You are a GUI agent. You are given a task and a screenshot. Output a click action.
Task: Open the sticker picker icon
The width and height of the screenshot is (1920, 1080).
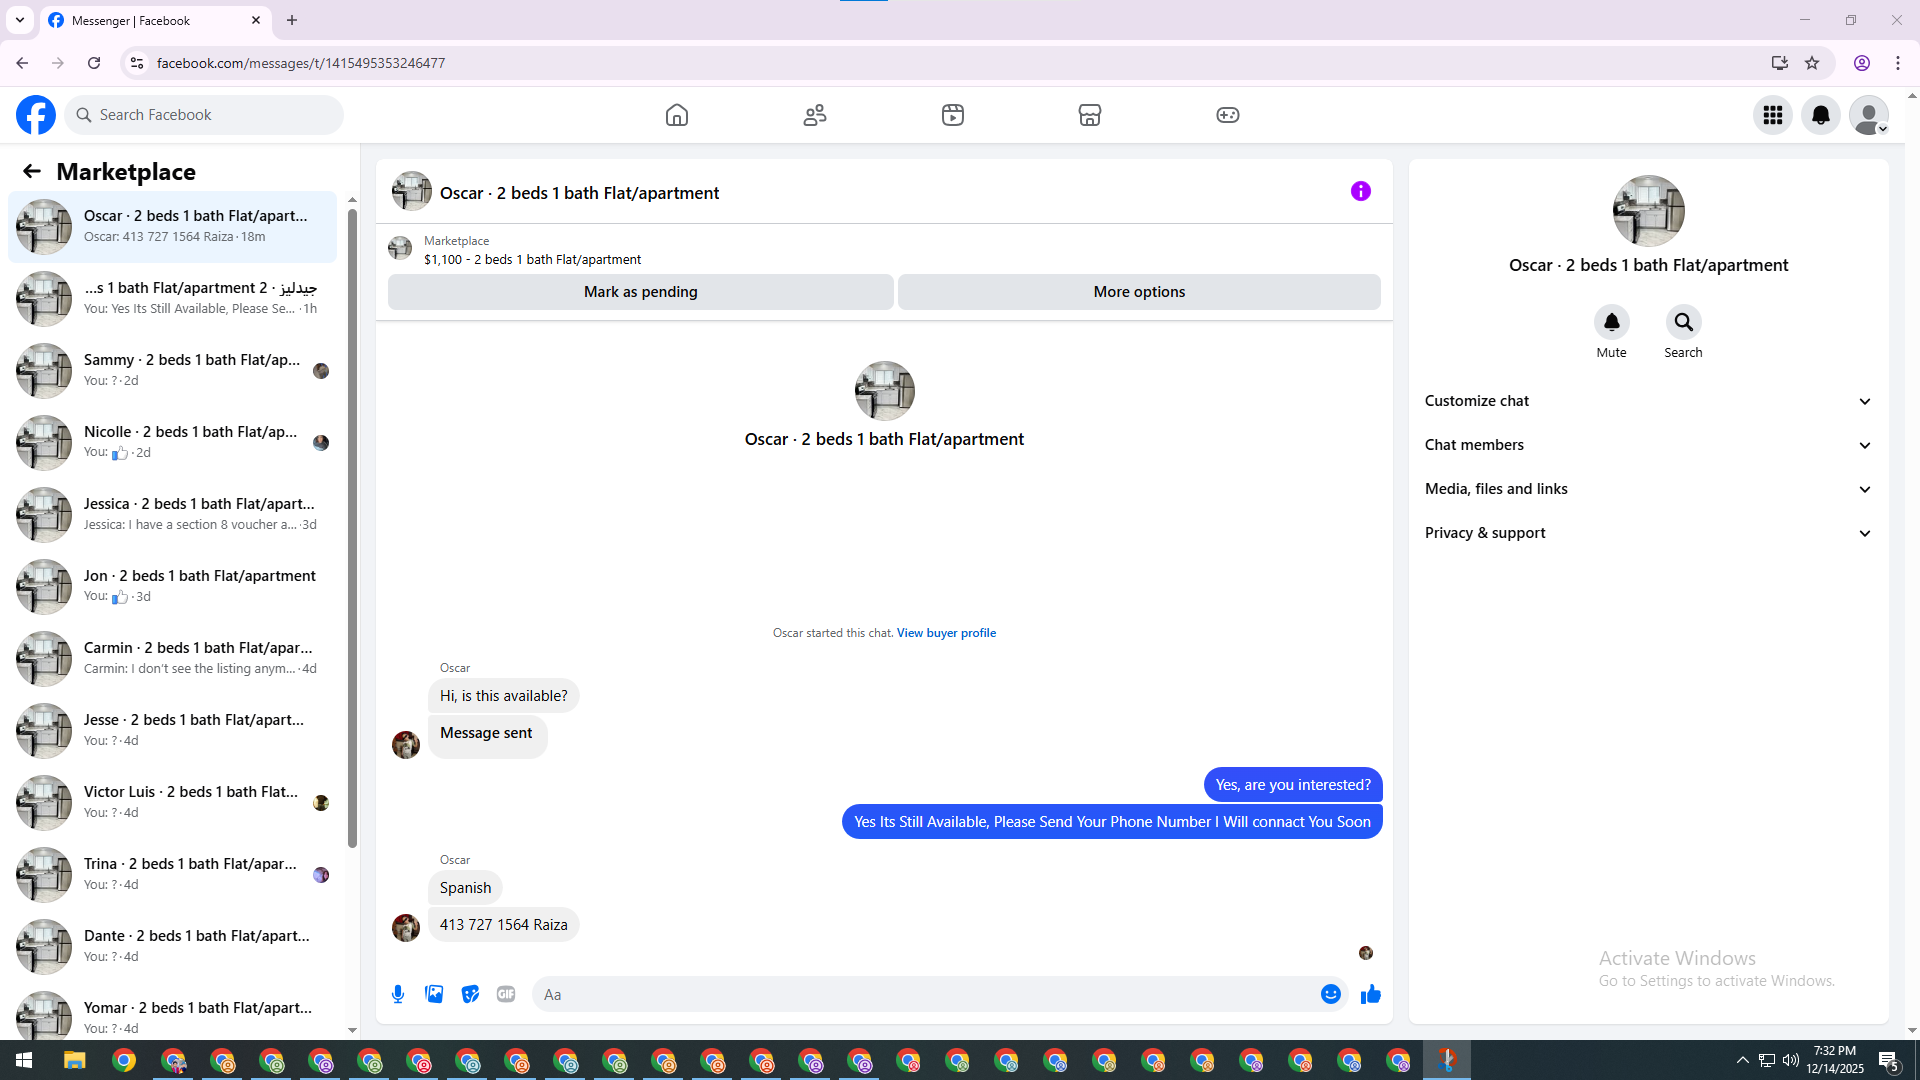click(470, 994)
